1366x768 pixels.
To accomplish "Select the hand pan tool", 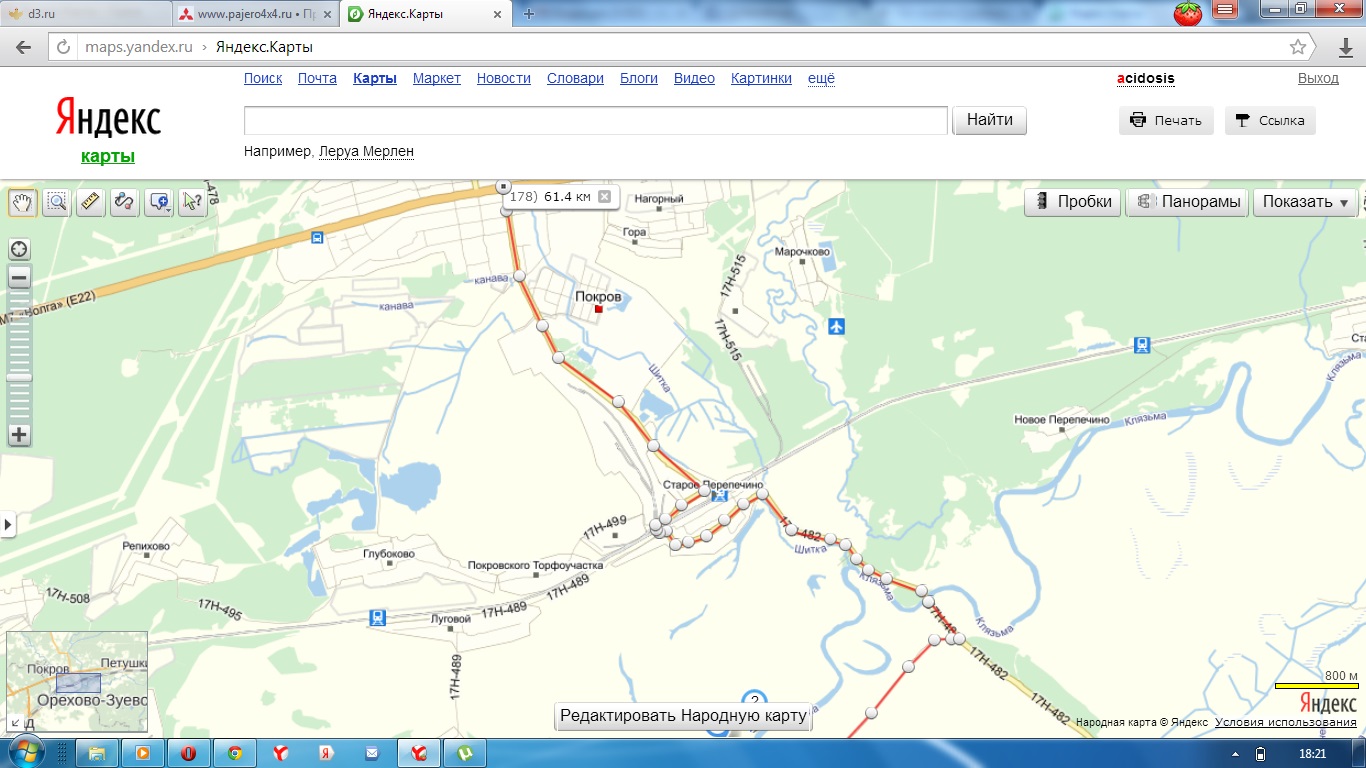I will (22, 202).
